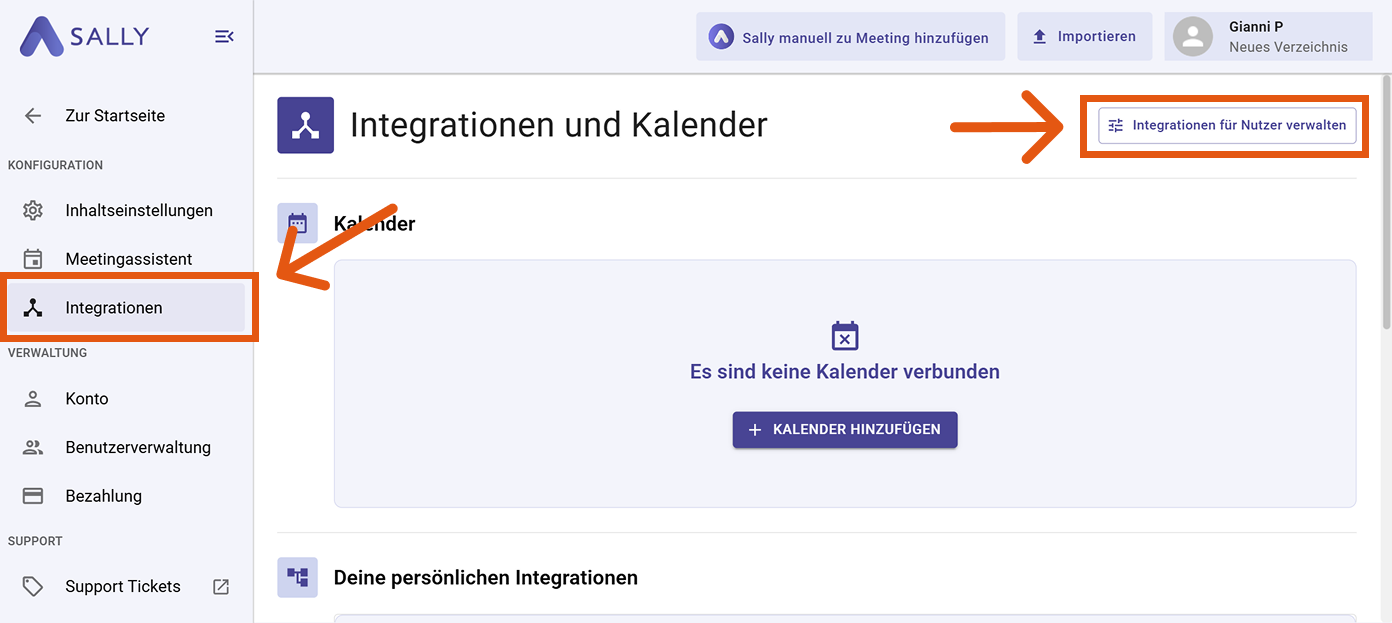Open the Meetingassistent menu item

tap(128, 259)
